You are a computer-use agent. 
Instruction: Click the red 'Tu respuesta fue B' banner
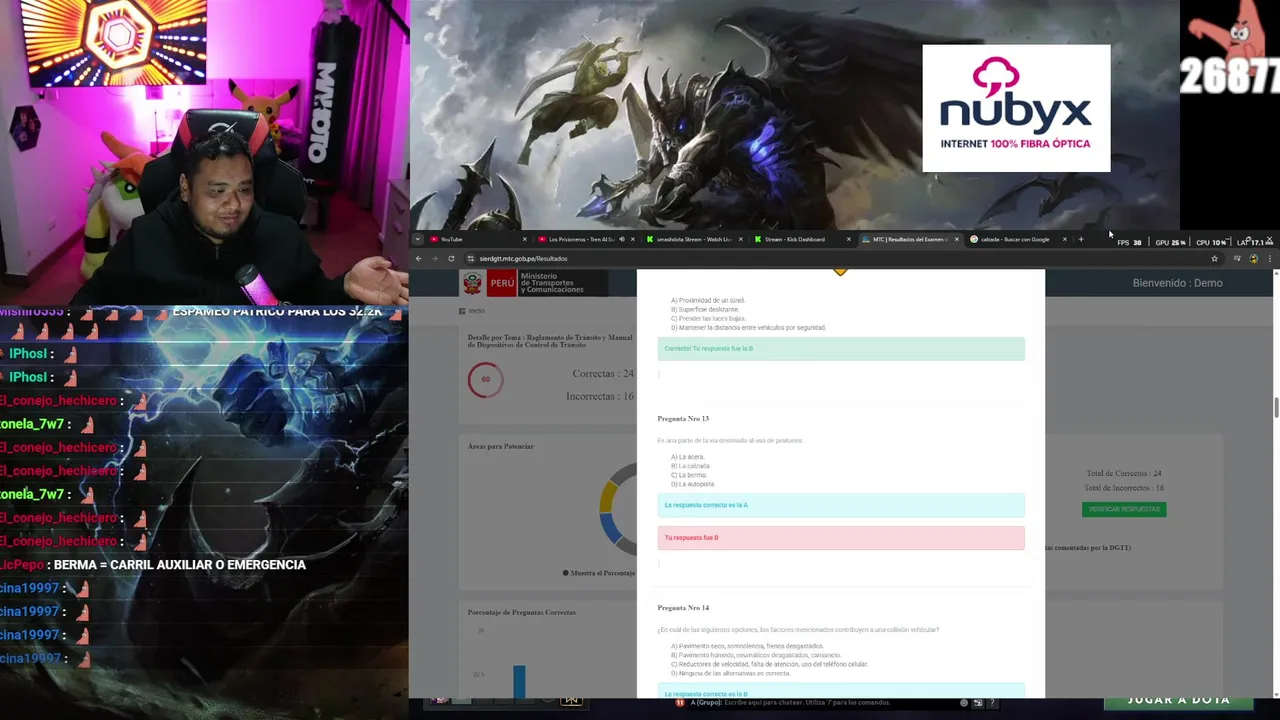[x=841, y=538]
